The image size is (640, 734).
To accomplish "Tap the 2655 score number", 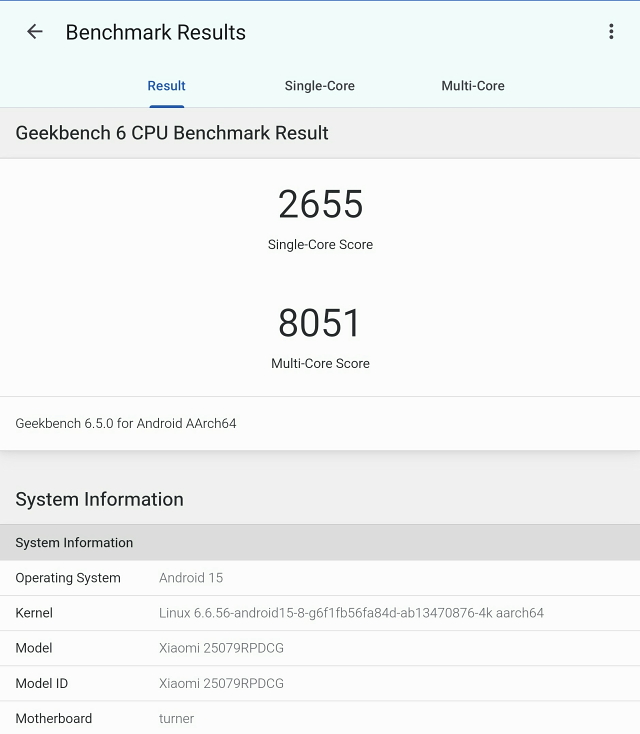I will pyautogui.click(x=320, y=204).
